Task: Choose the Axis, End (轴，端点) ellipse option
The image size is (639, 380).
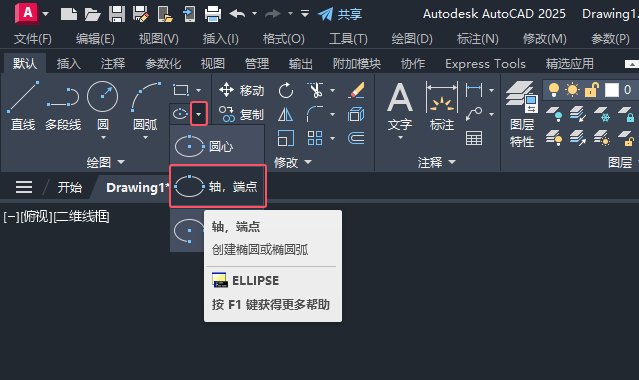Action: coord(218,186)
